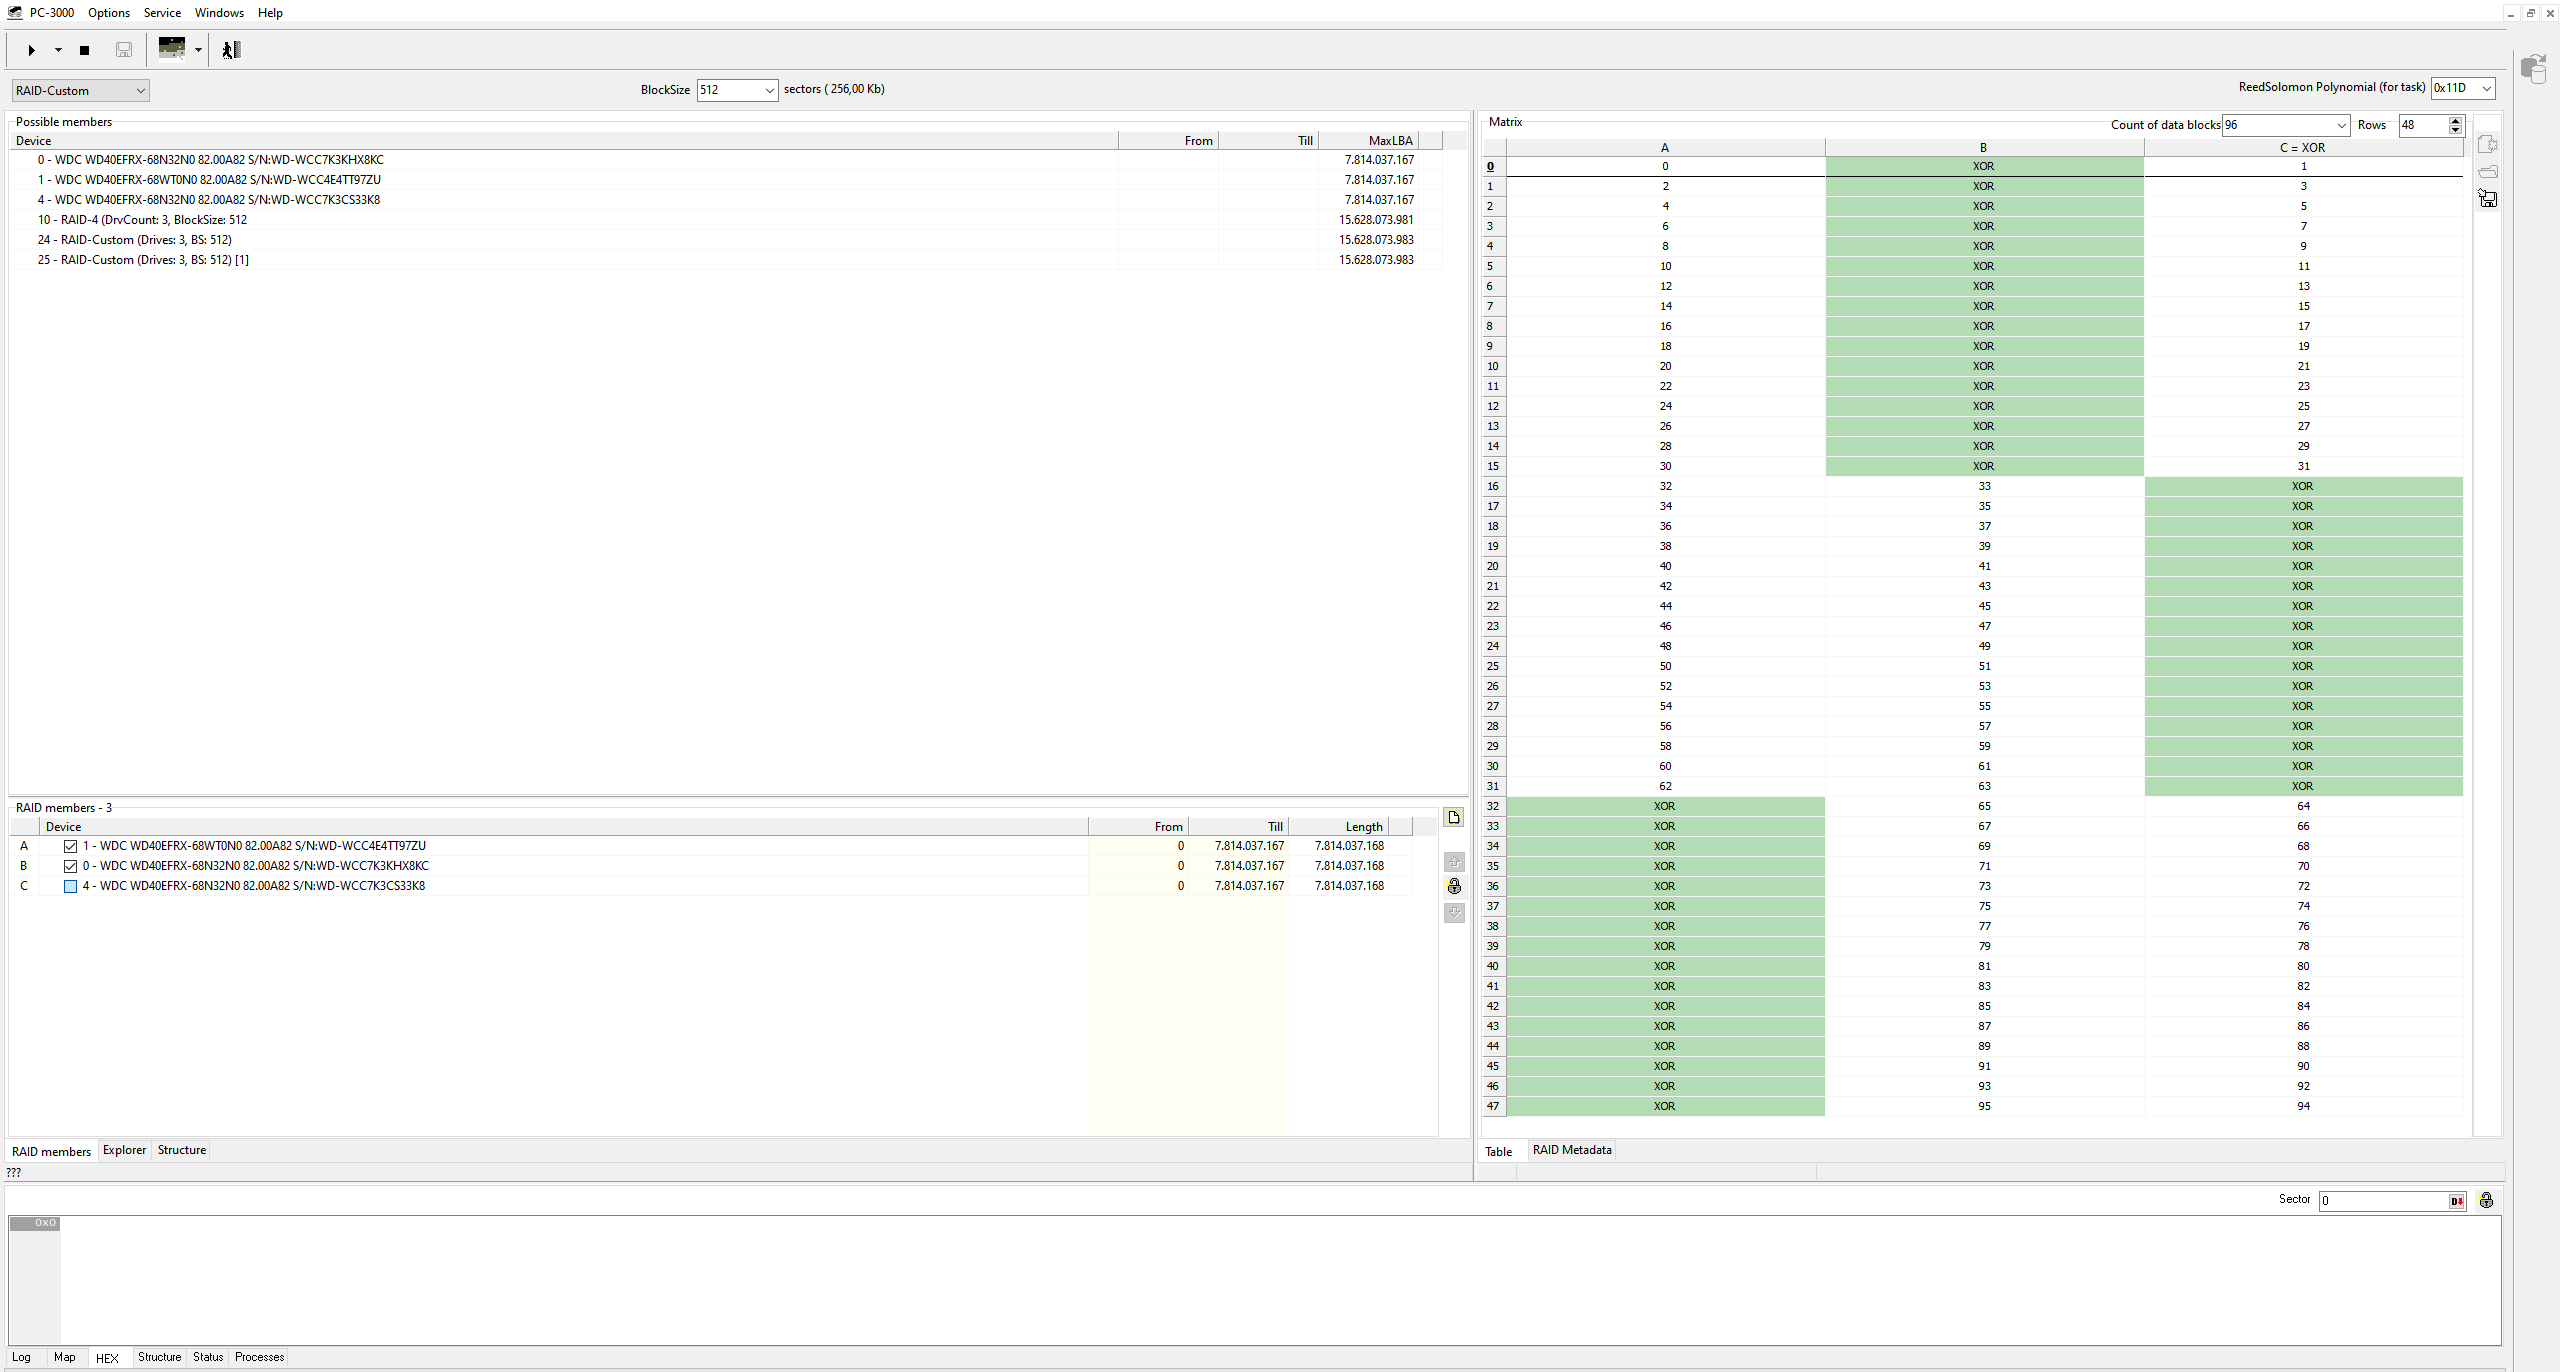The height and width of the screenshot is (1372, 2560).
Task: Click the new matrix document icon beside the matrix
Action: coord(2488,145)
